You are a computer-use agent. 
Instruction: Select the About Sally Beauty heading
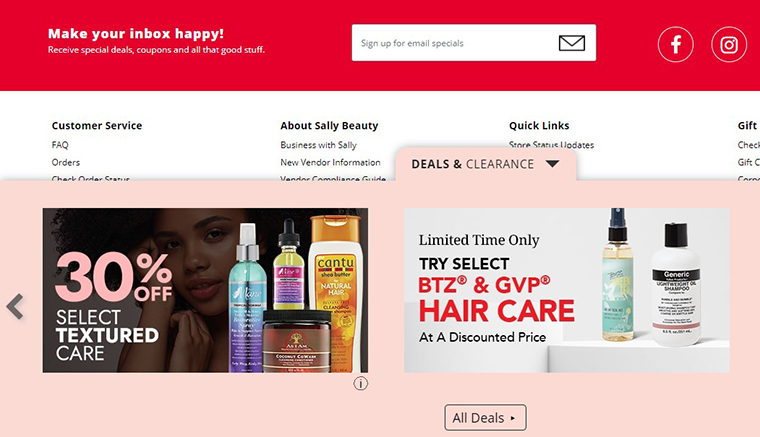[x=329, y=125]
